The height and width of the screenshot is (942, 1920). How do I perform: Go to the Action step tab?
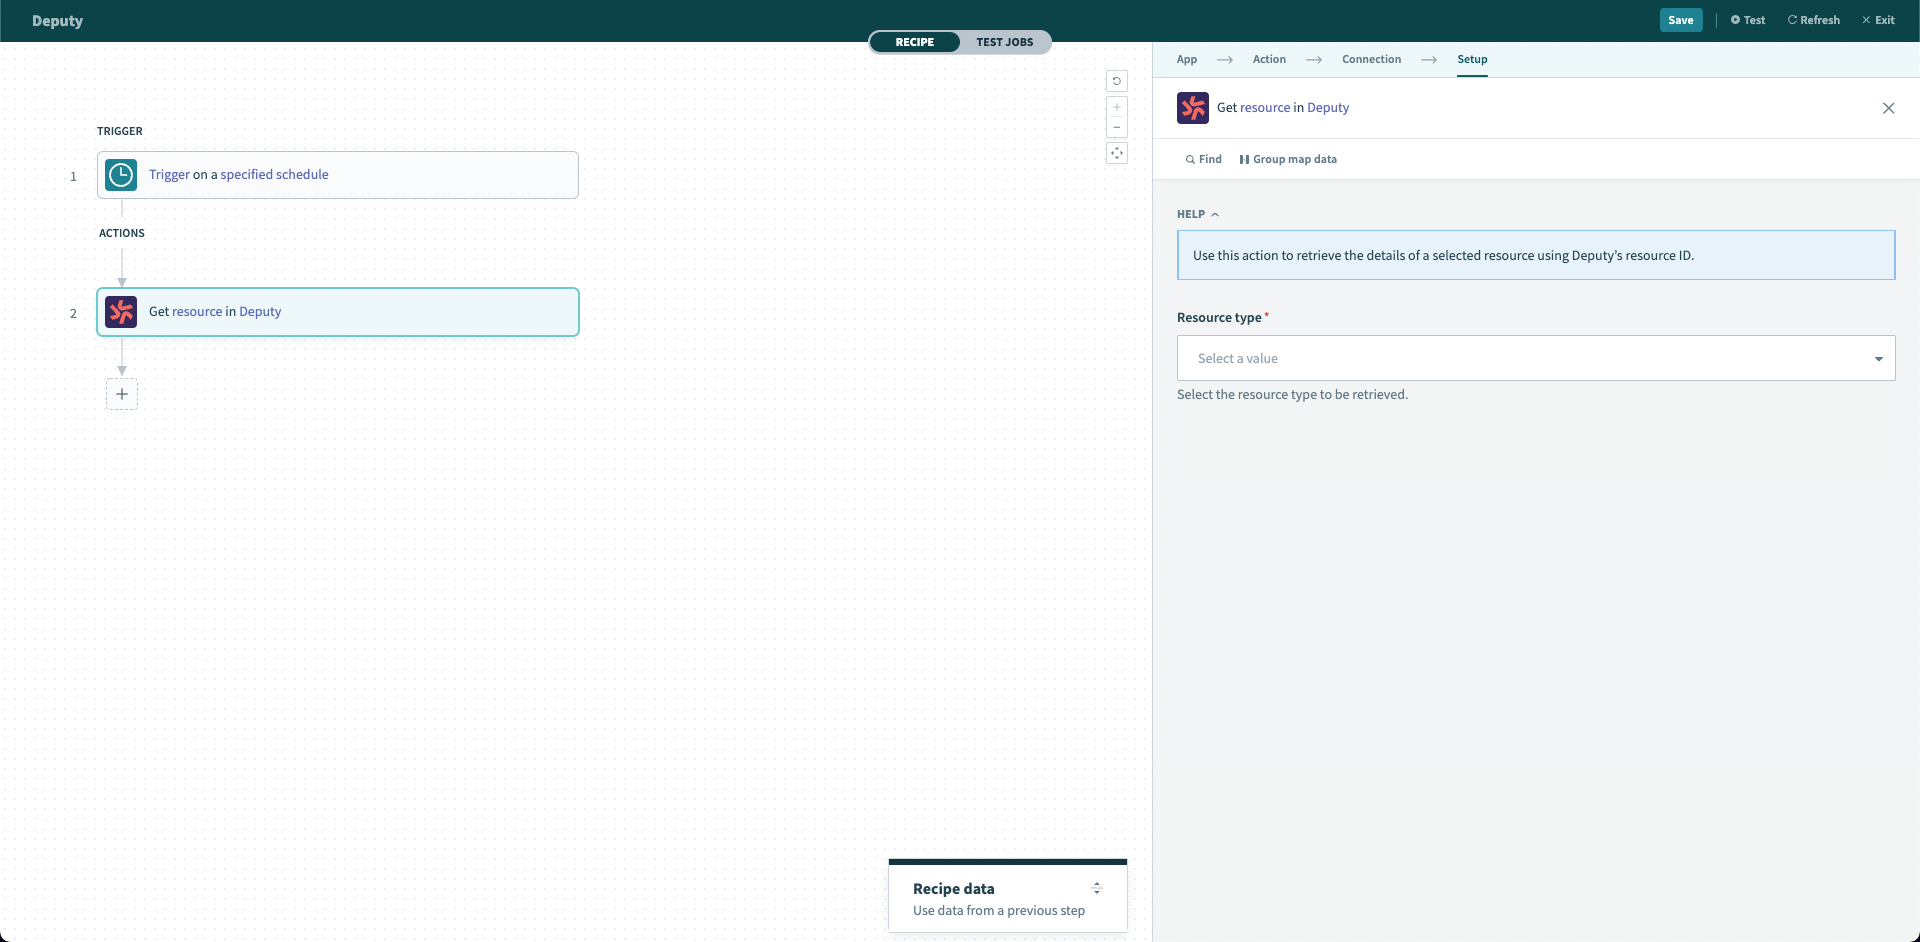pyautogui.click(x=1269, y=59)
